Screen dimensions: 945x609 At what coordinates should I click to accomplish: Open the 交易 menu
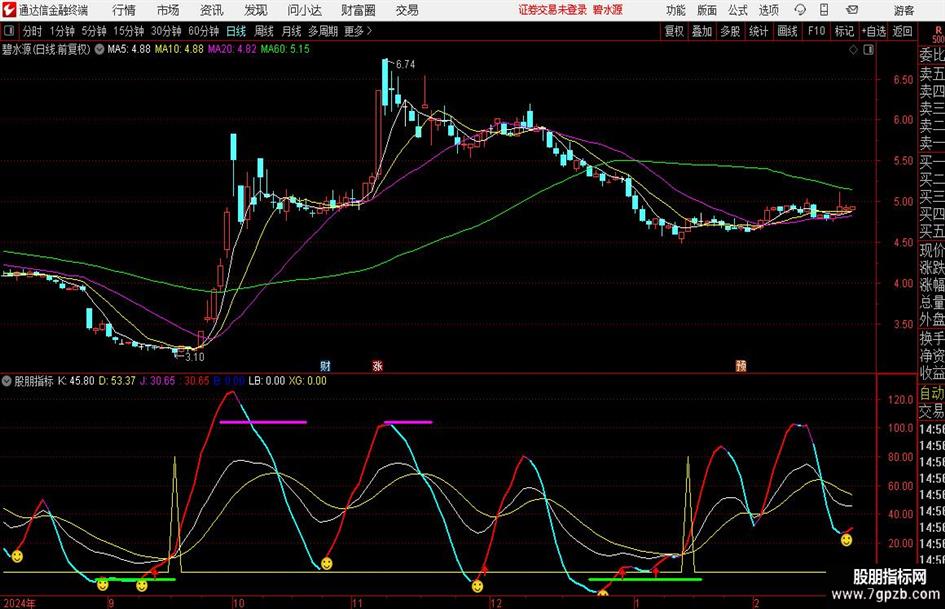pyautogui.click(x=407, y=10)
